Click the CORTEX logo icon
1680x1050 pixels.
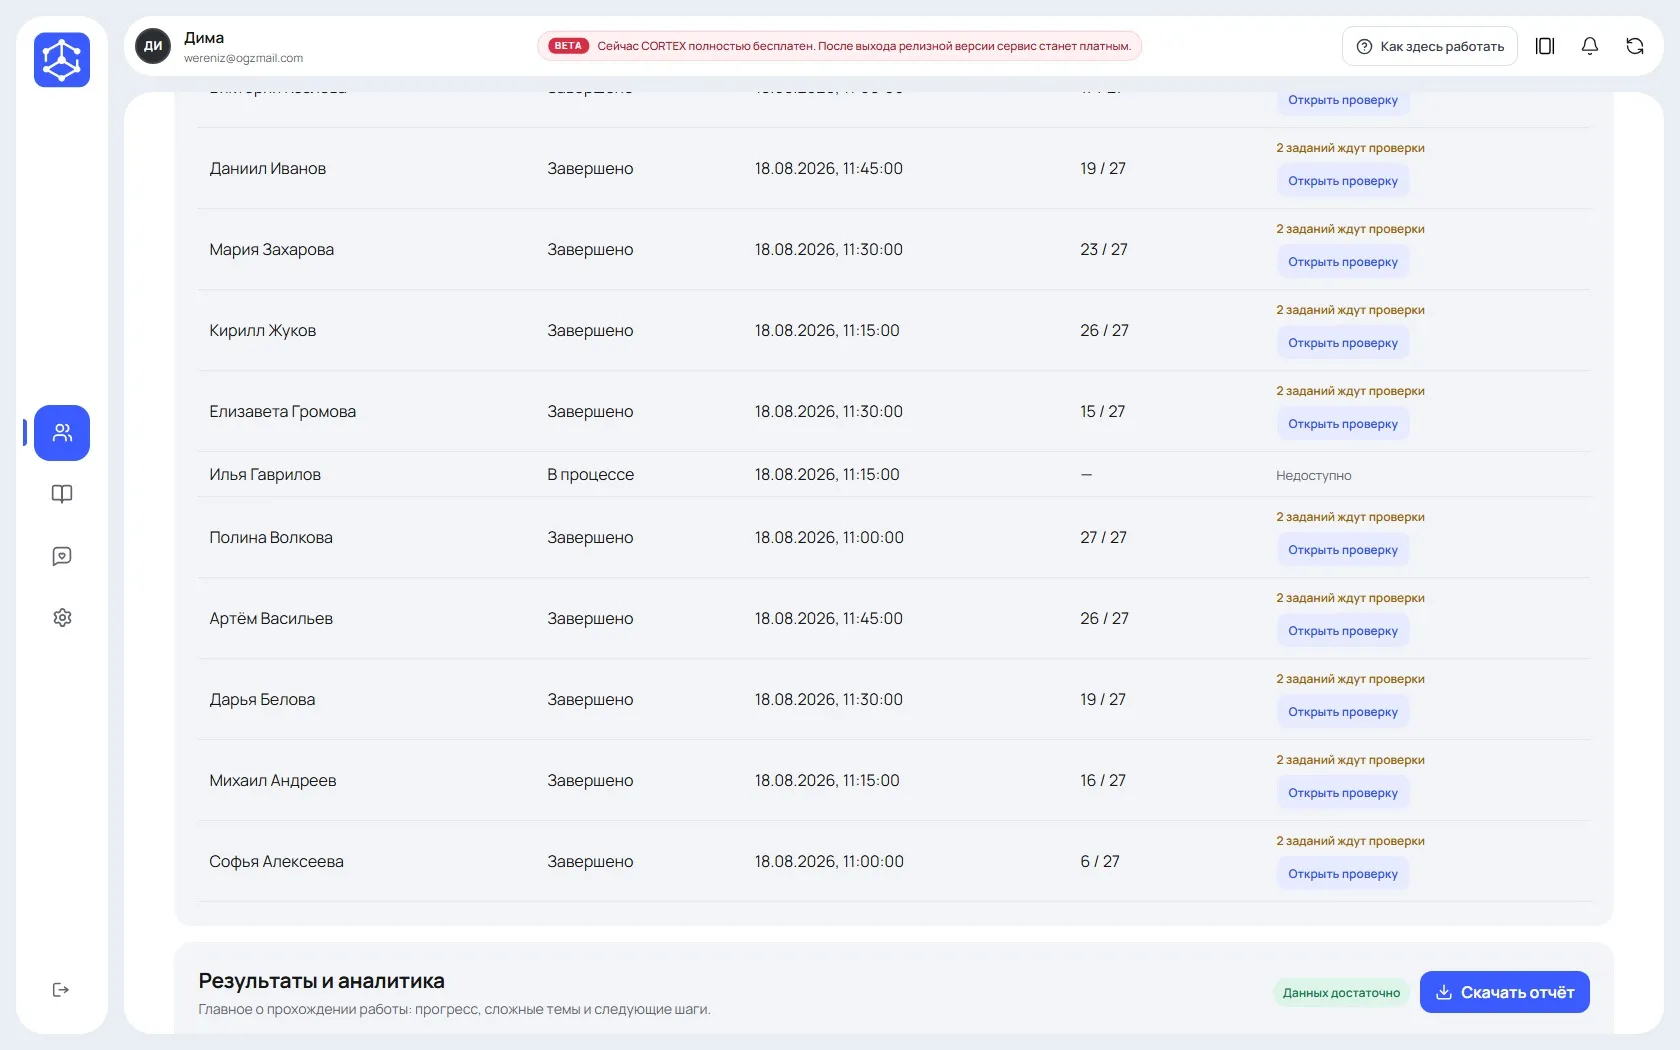pyautogui.click(x=62, y=60)
